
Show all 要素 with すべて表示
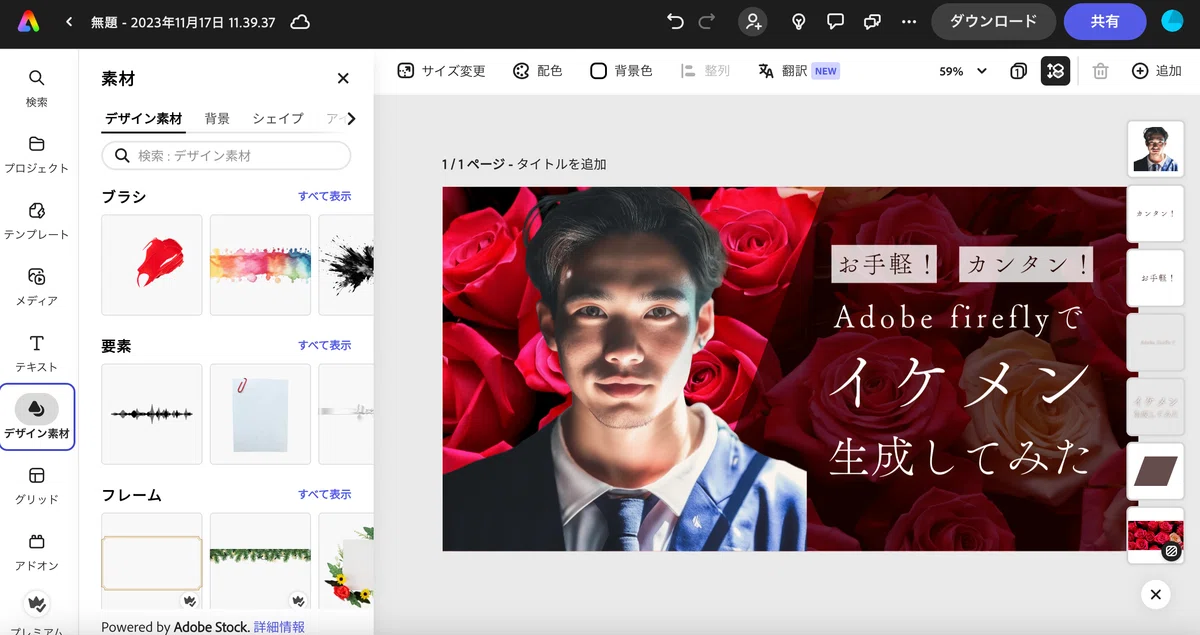[x=324, y=345]
